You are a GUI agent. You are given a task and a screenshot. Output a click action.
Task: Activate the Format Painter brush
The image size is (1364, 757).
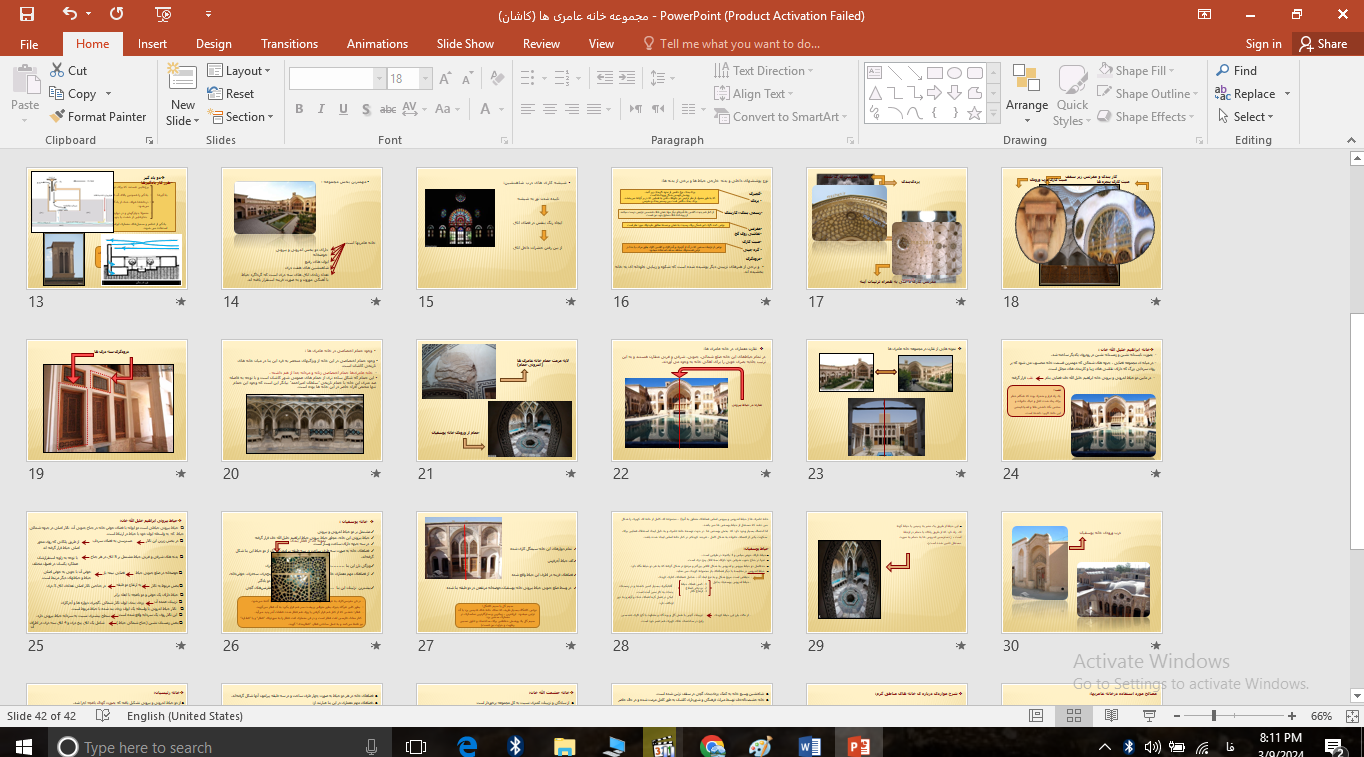click(x=57, y=117)
